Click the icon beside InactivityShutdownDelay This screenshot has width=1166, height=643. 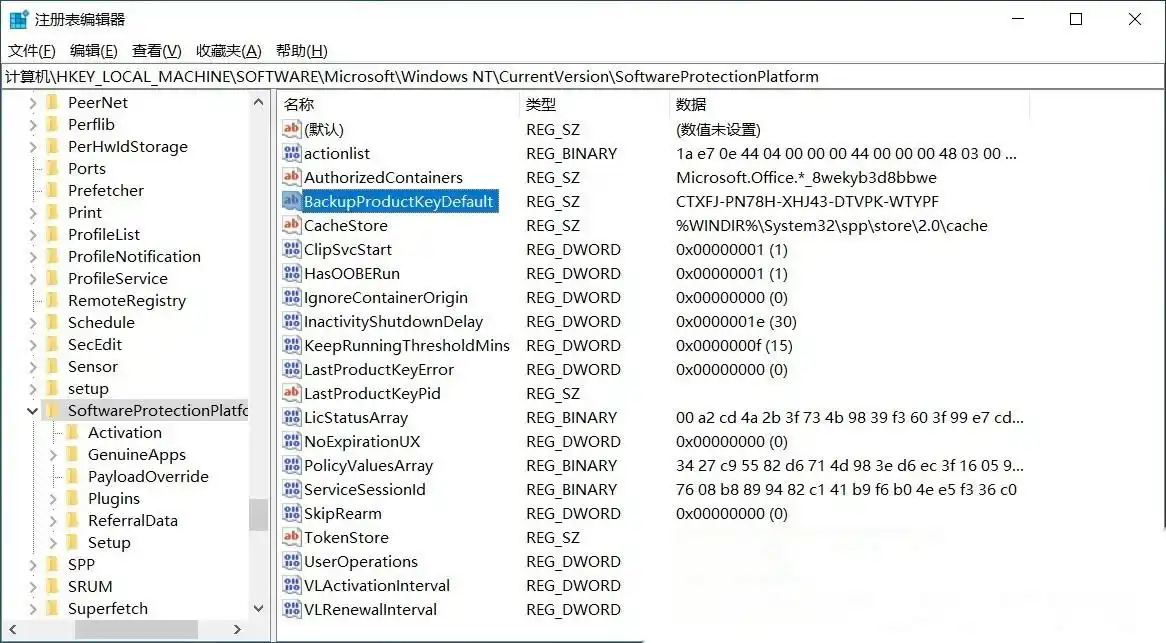click(x=292, y=321)
